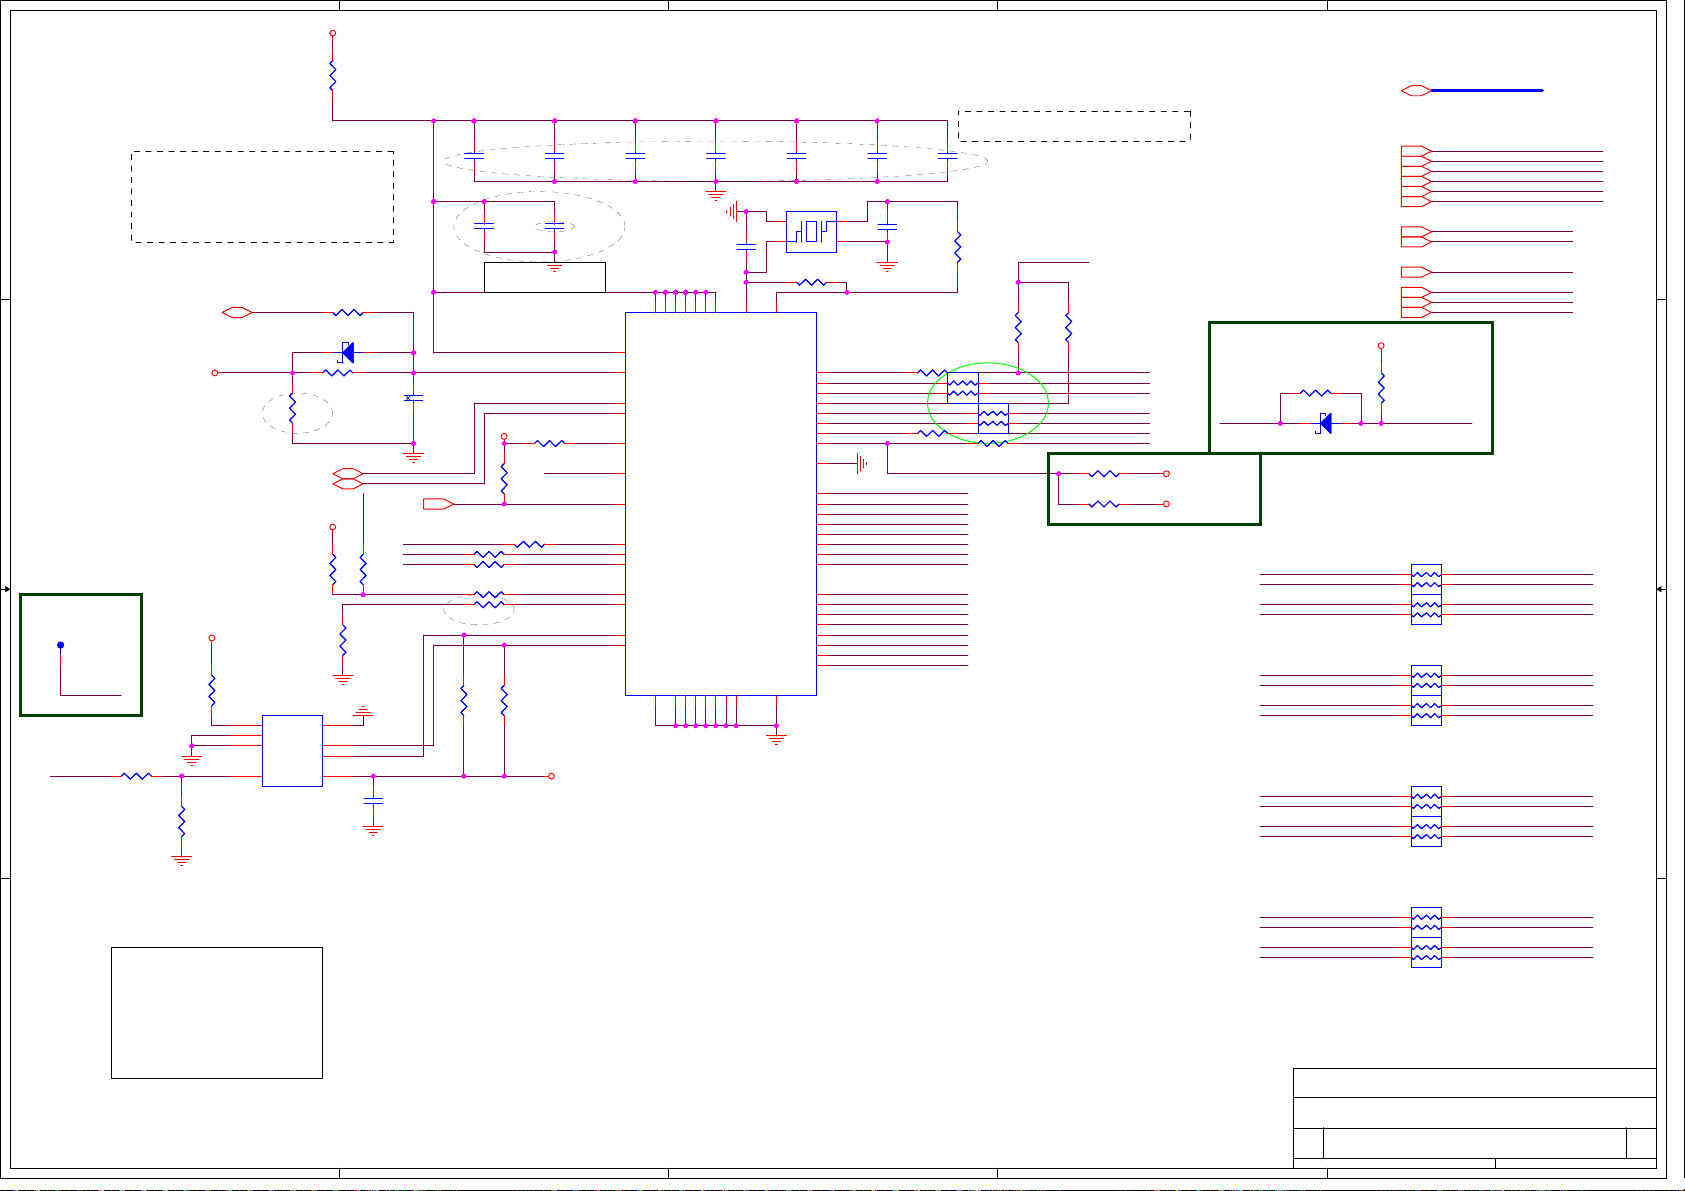Click the bidirectional port on the blue bus
This screenshot has height=1191, width=1685.
1415,90
